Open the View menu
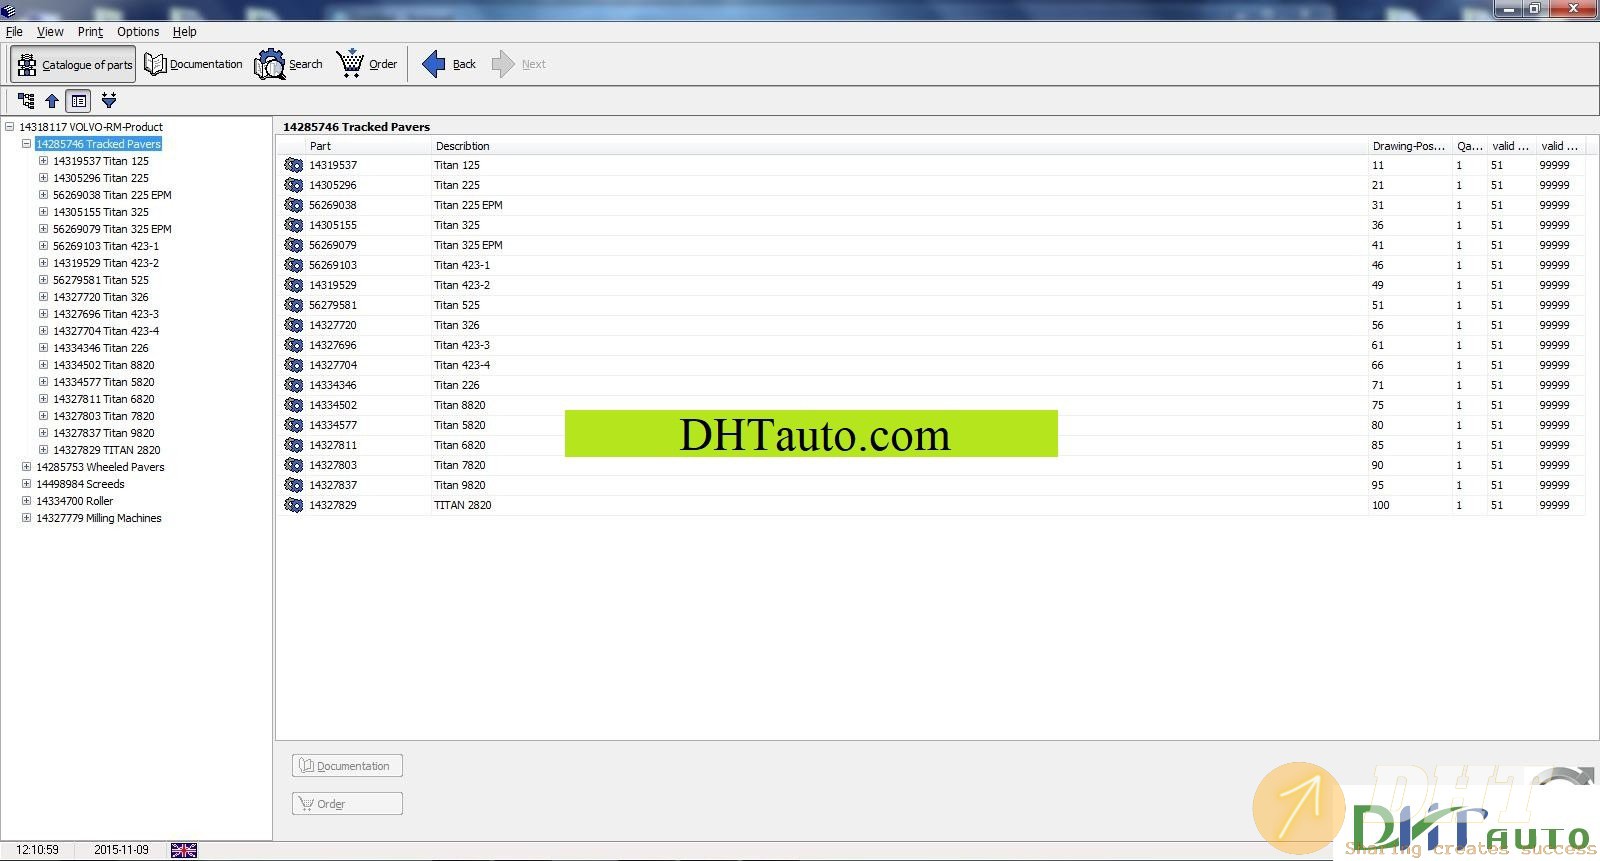The image size is (1600, 861). [50, 32]
